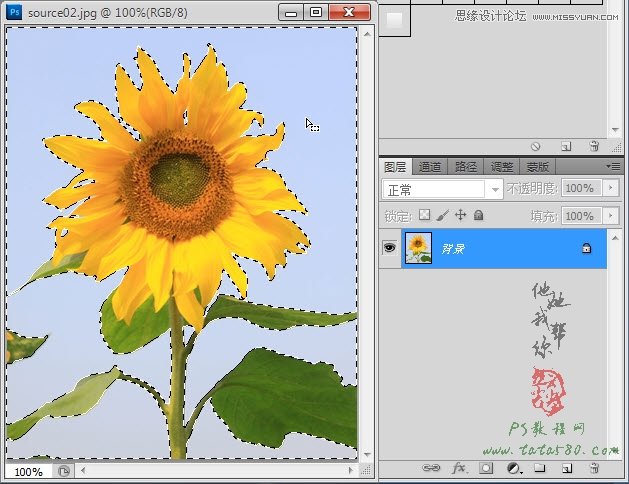Add a layer mask
Image resolution: width=629 pixels, height=484 pixels.
click(486, 468)
